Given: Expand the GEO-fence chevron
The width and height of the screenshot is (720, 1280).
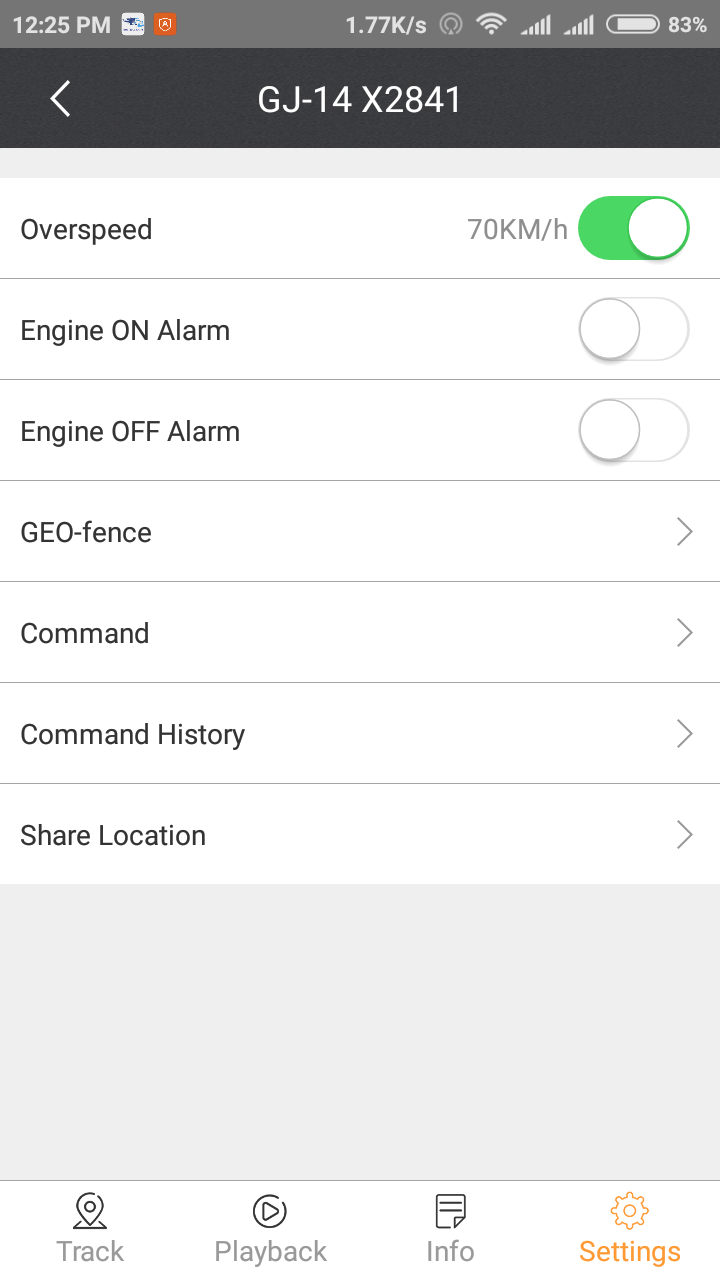Looking at the screenshot, I should [x=685, y=532].
